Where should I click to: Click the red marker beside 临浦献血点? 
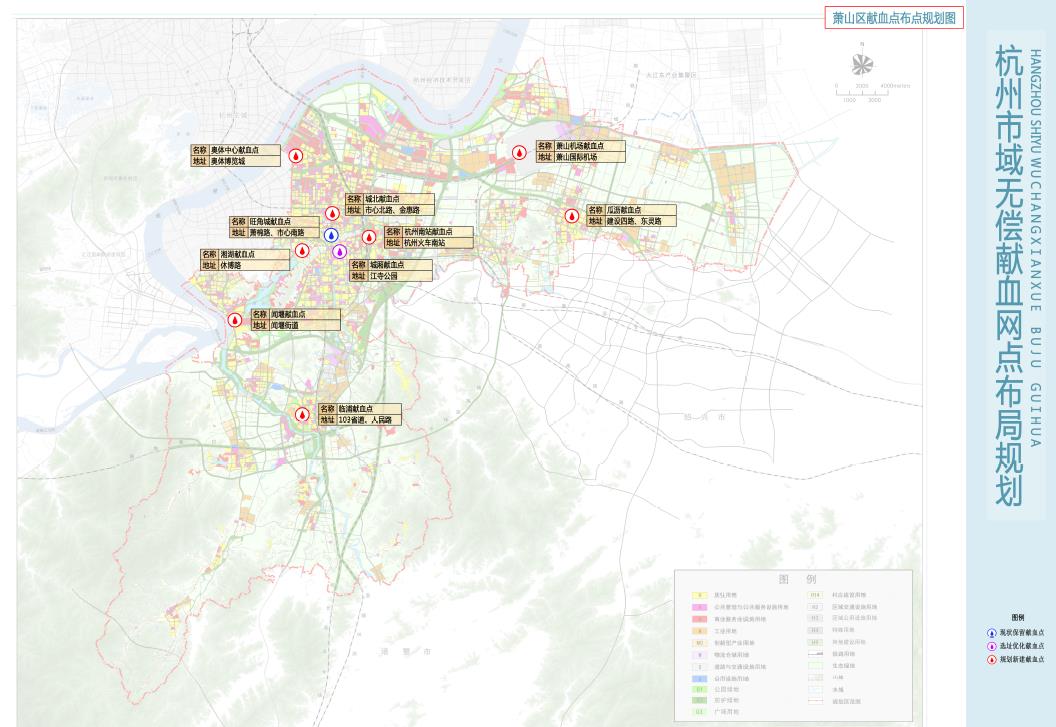coord(303,414)
